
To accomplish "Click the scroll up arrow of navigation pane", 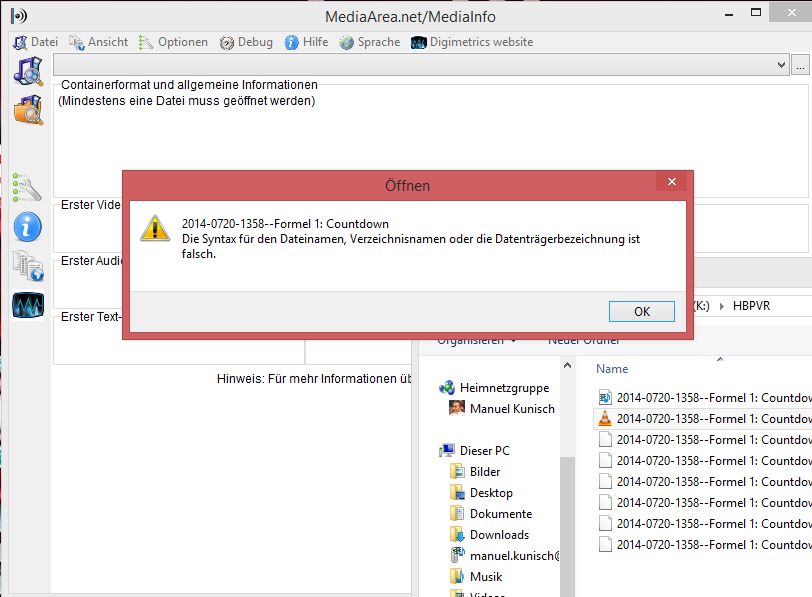I will (568, 366).
